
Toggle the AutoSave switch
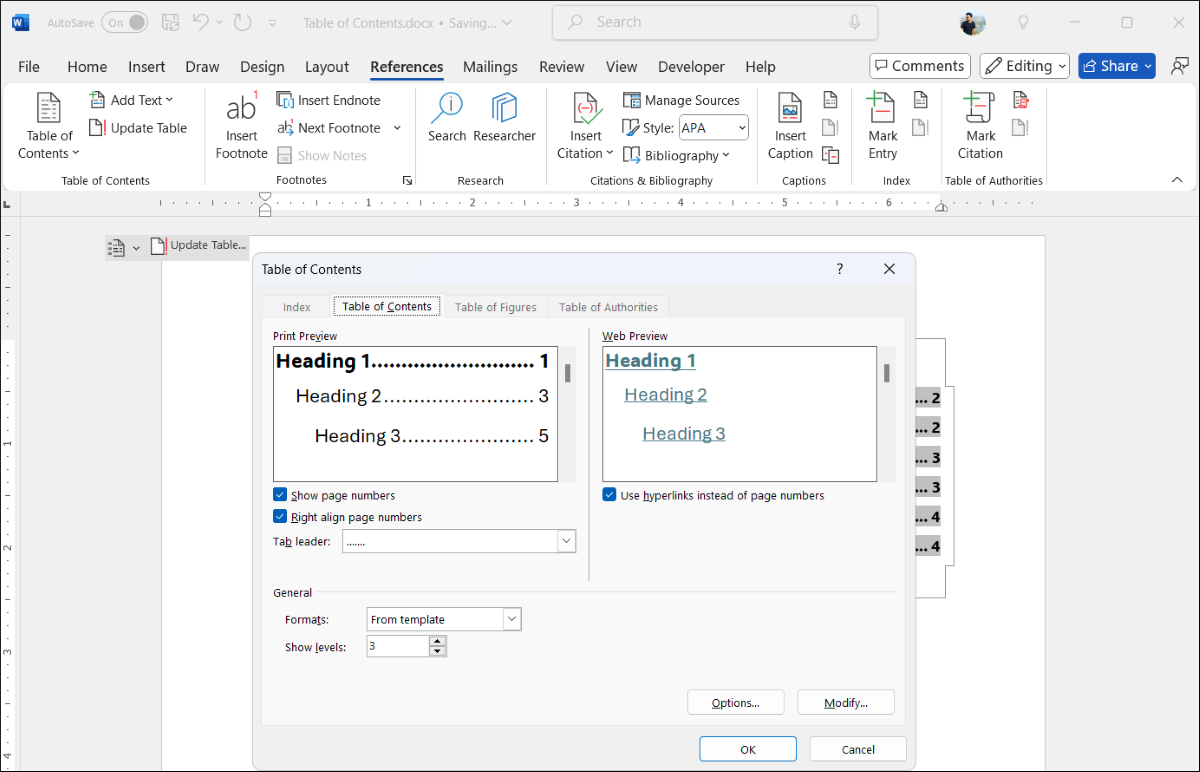tap(124, 22)
